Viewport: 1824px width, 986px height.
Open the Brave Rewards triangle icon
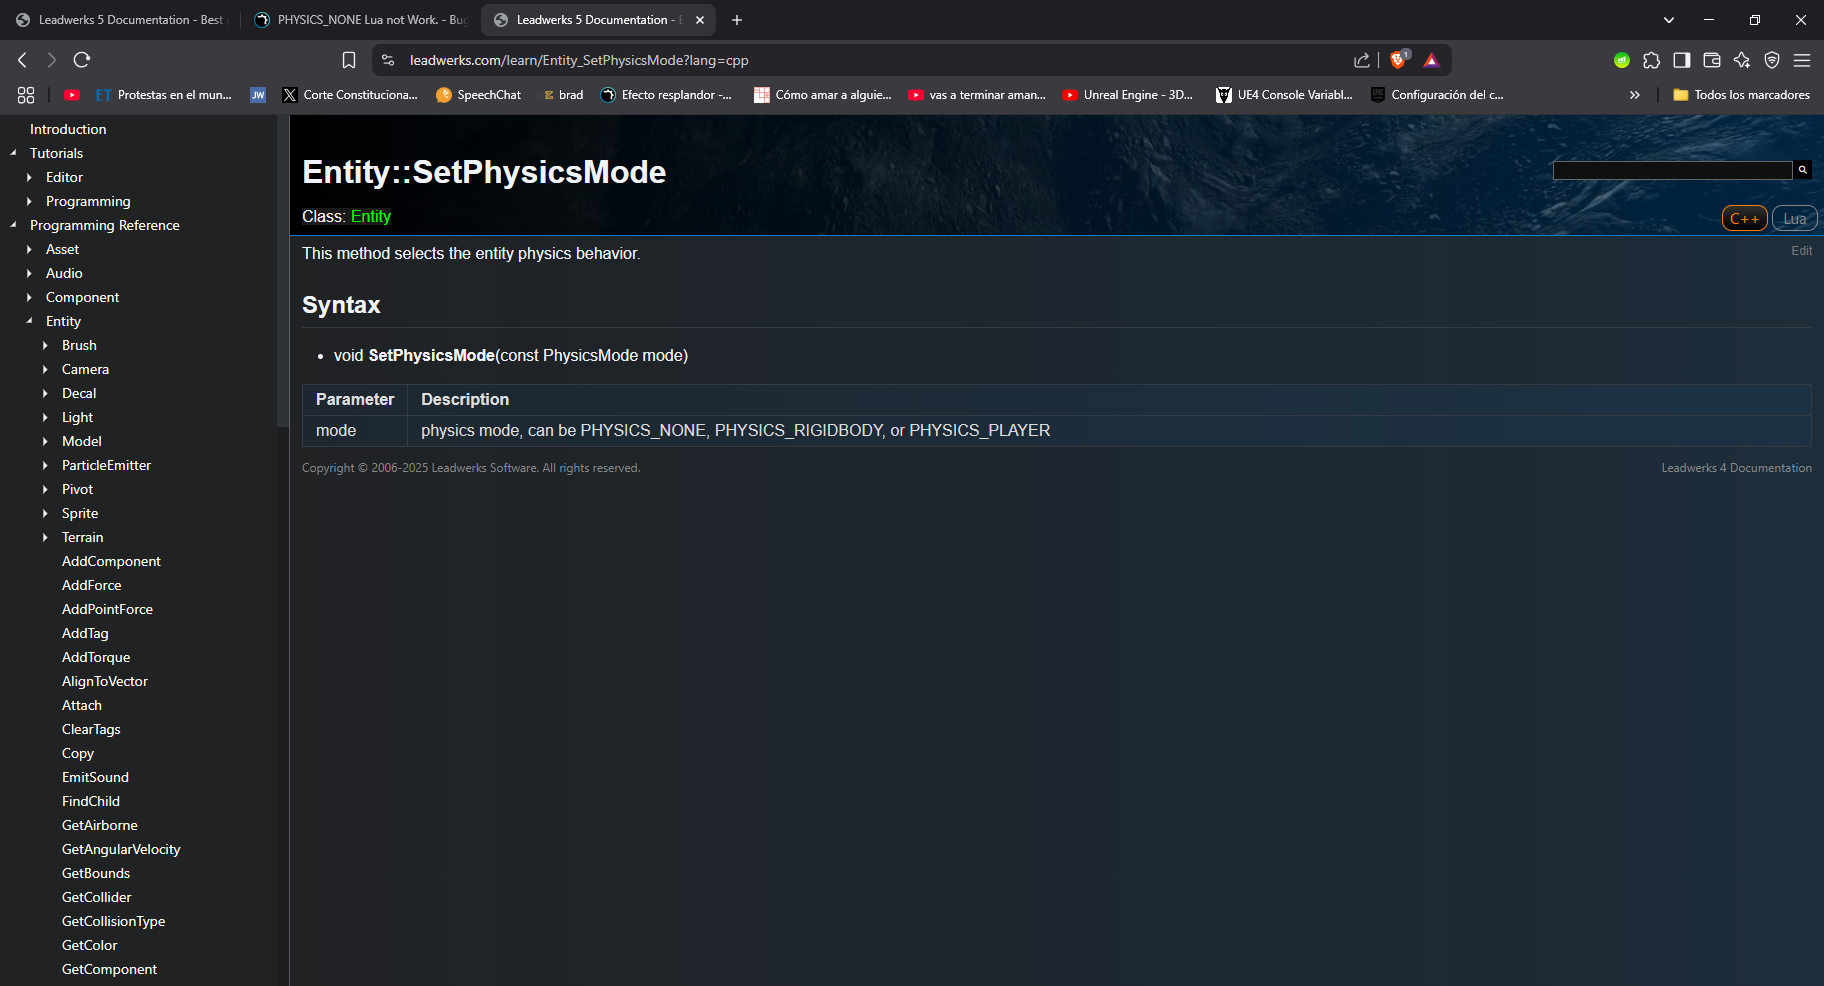[1432, 60]
